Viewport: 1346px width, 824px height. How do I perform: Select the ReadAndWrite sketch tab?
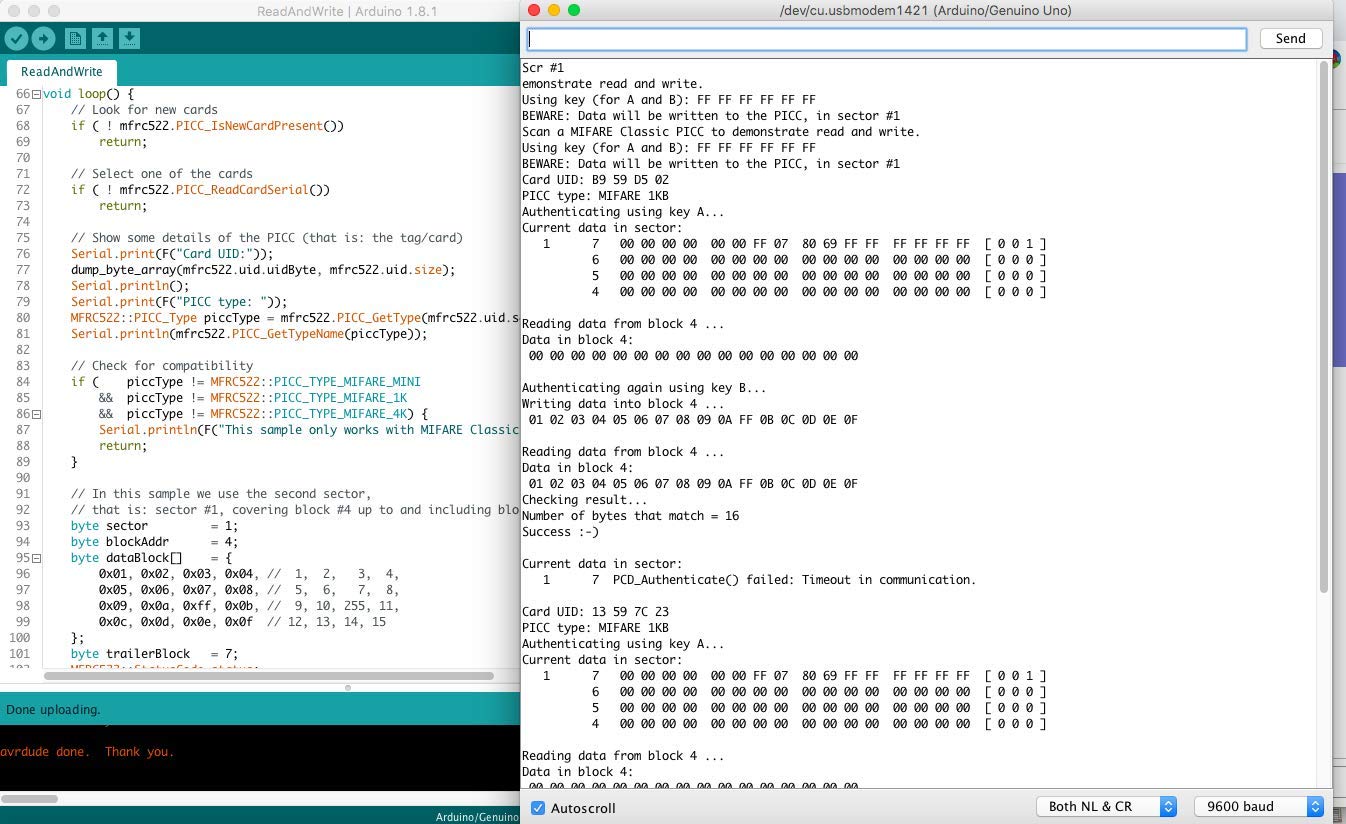click(61, 72)
